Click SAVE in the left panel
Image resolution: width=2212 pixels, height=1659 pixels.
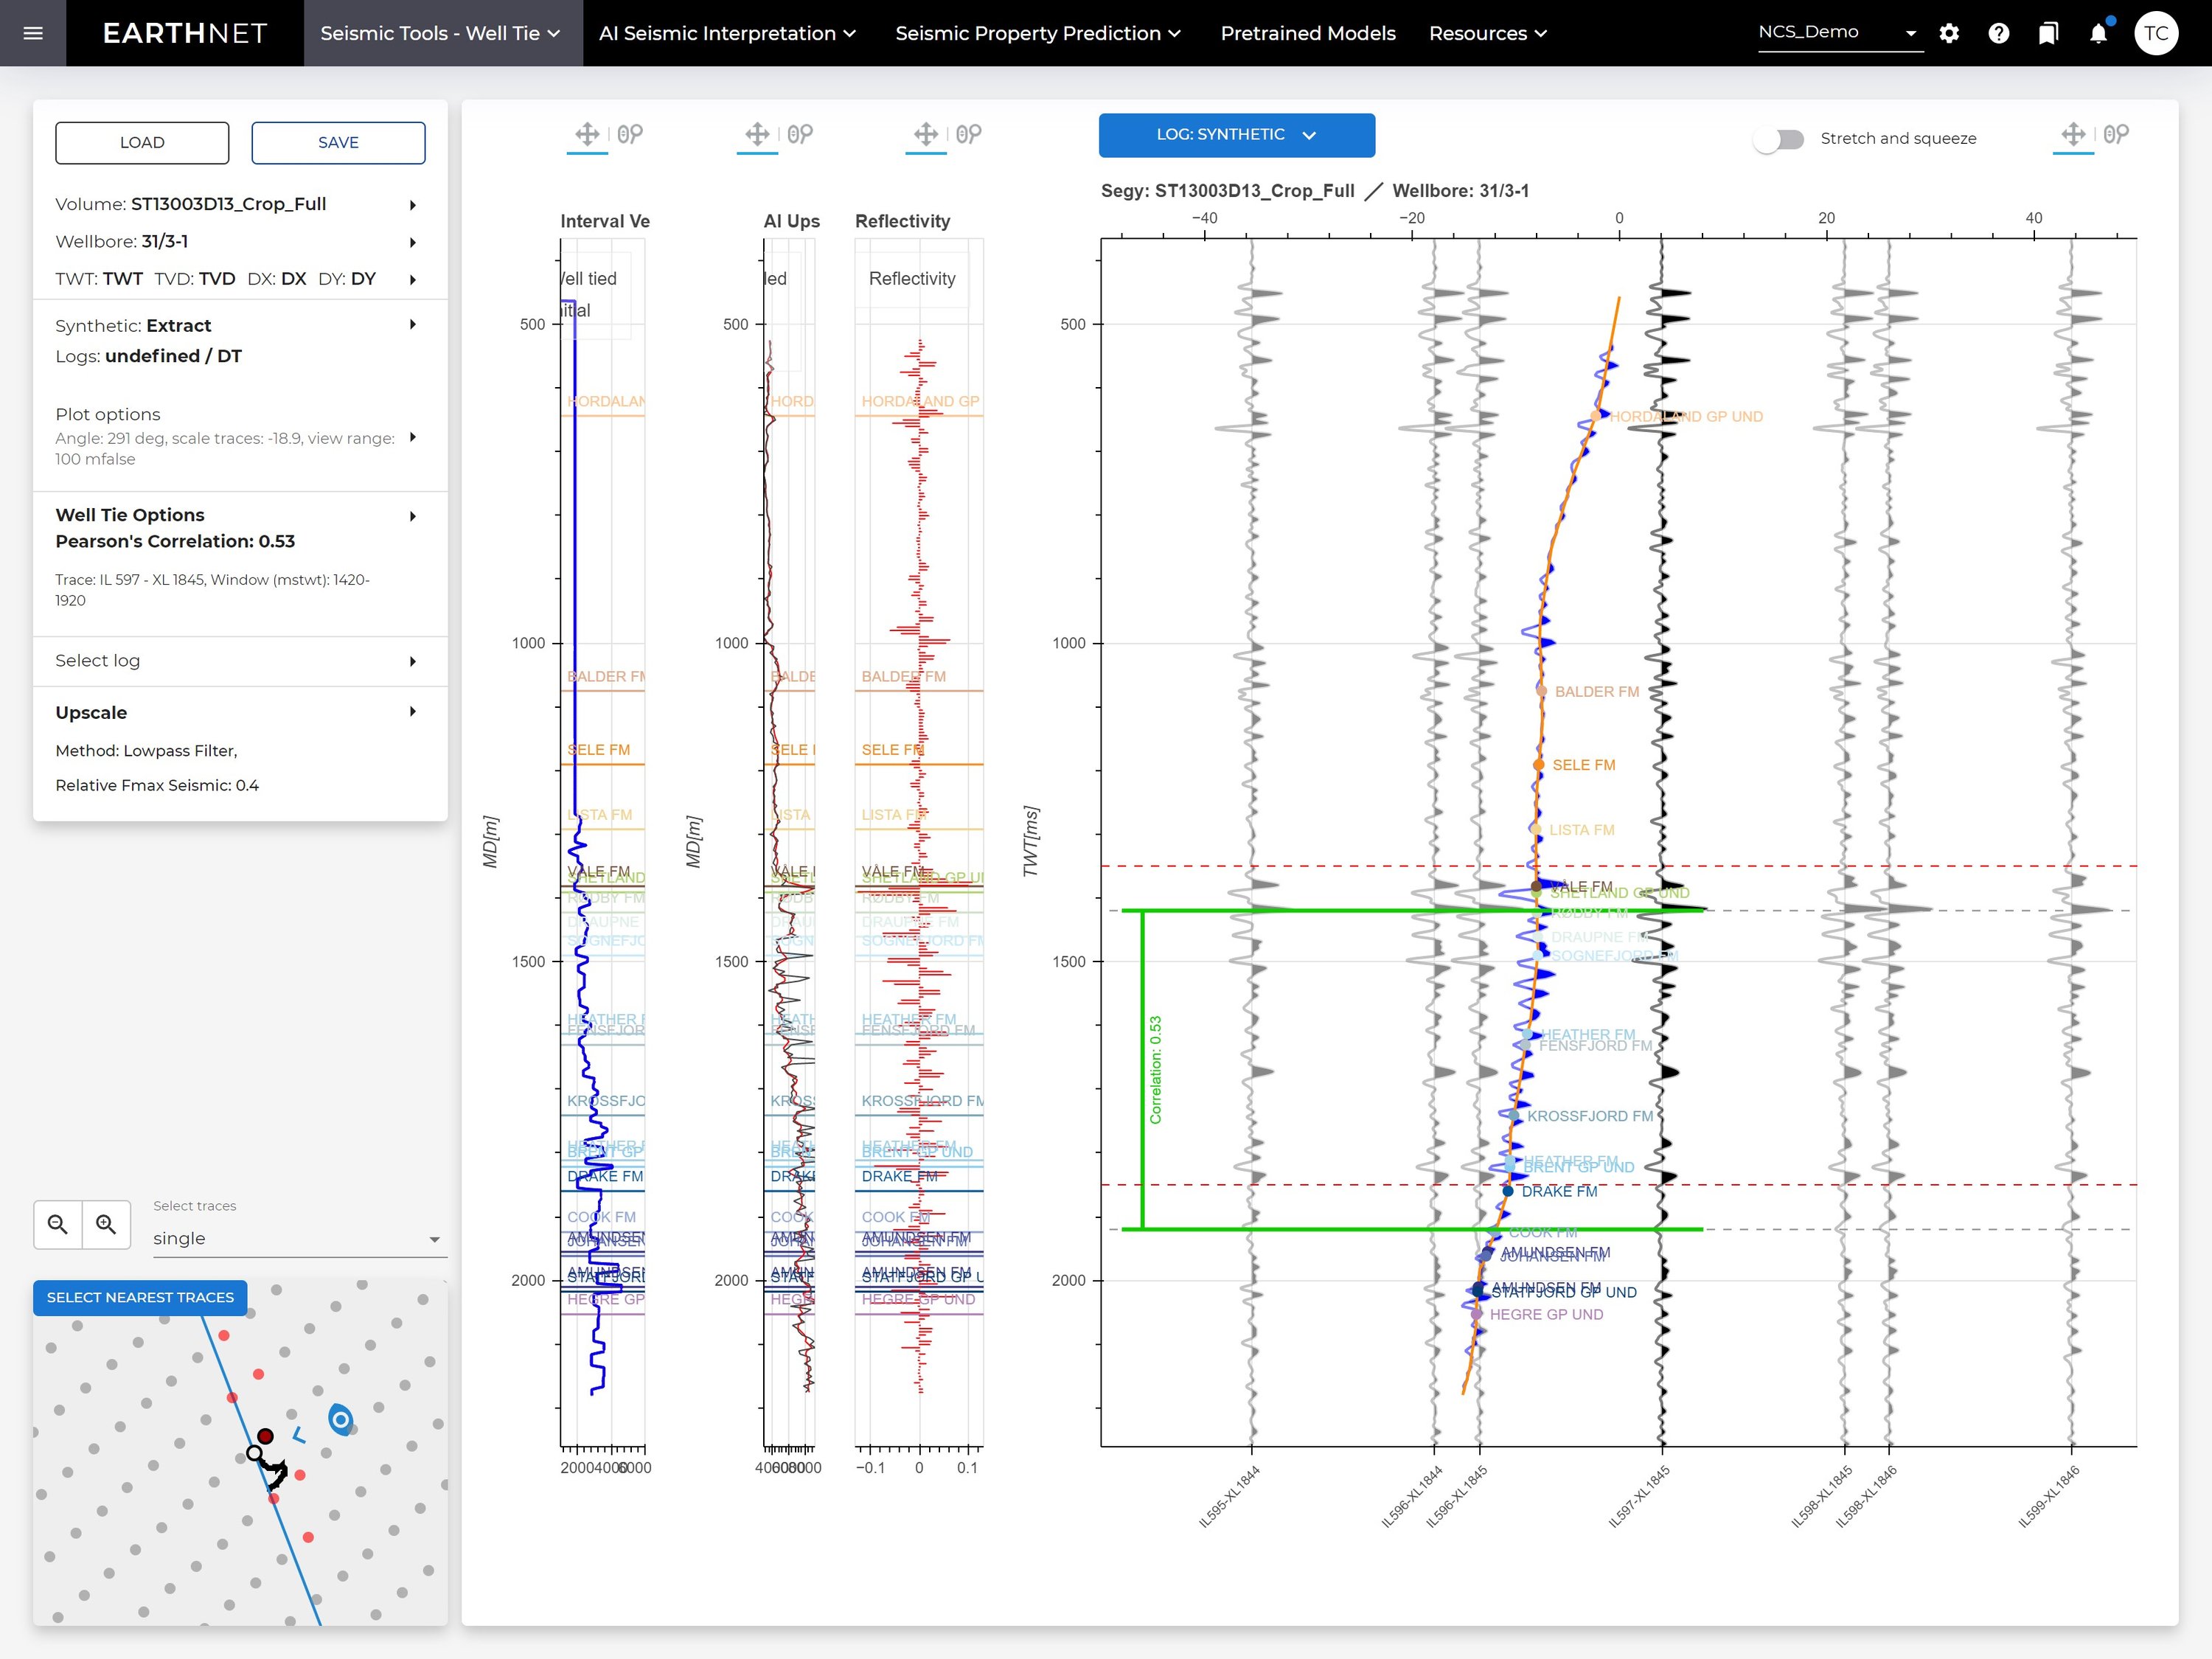point(338,142)
